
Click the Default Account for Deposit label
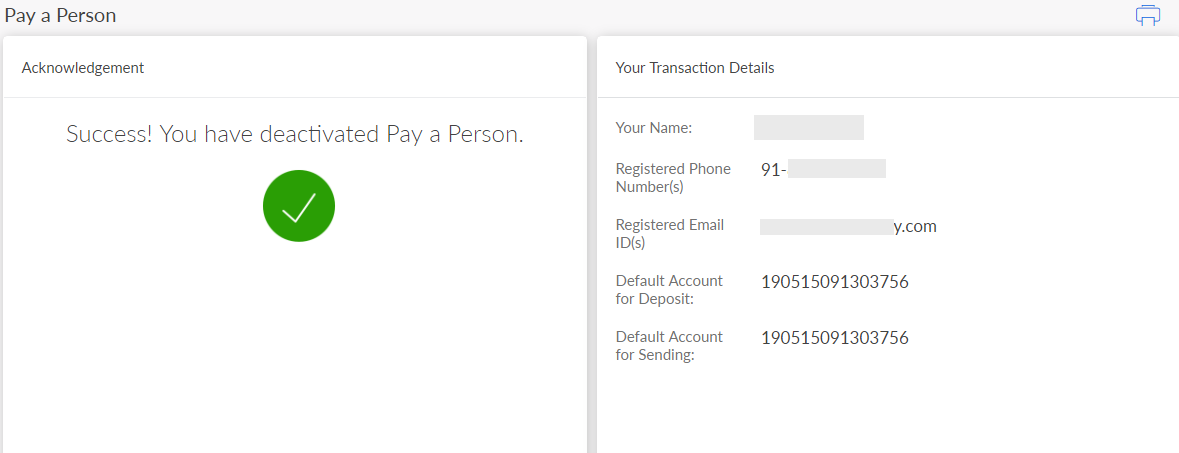coord(669,289)
